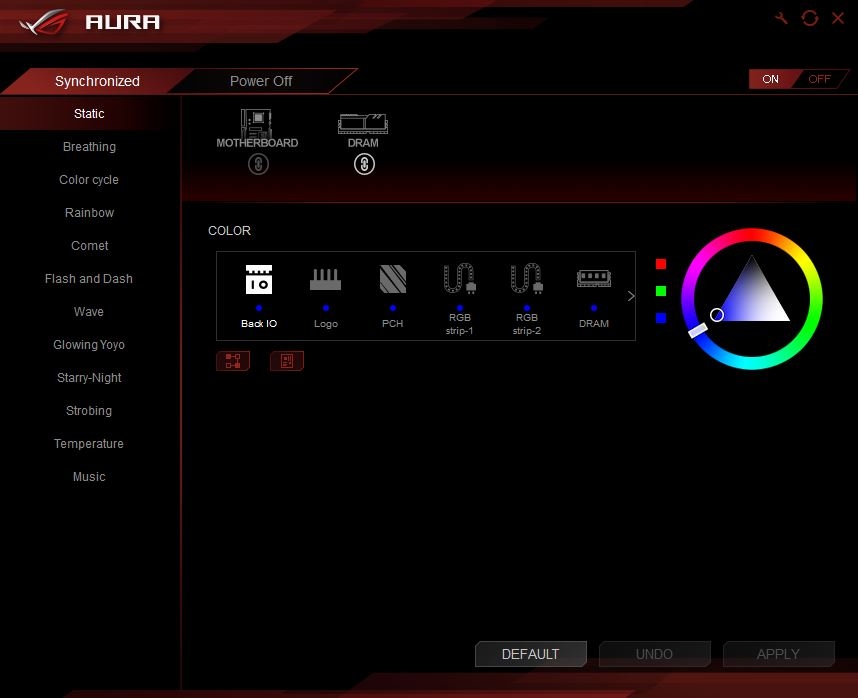Toggle the Motherboard sync link icon
The image size is (858, 698).
258,164
